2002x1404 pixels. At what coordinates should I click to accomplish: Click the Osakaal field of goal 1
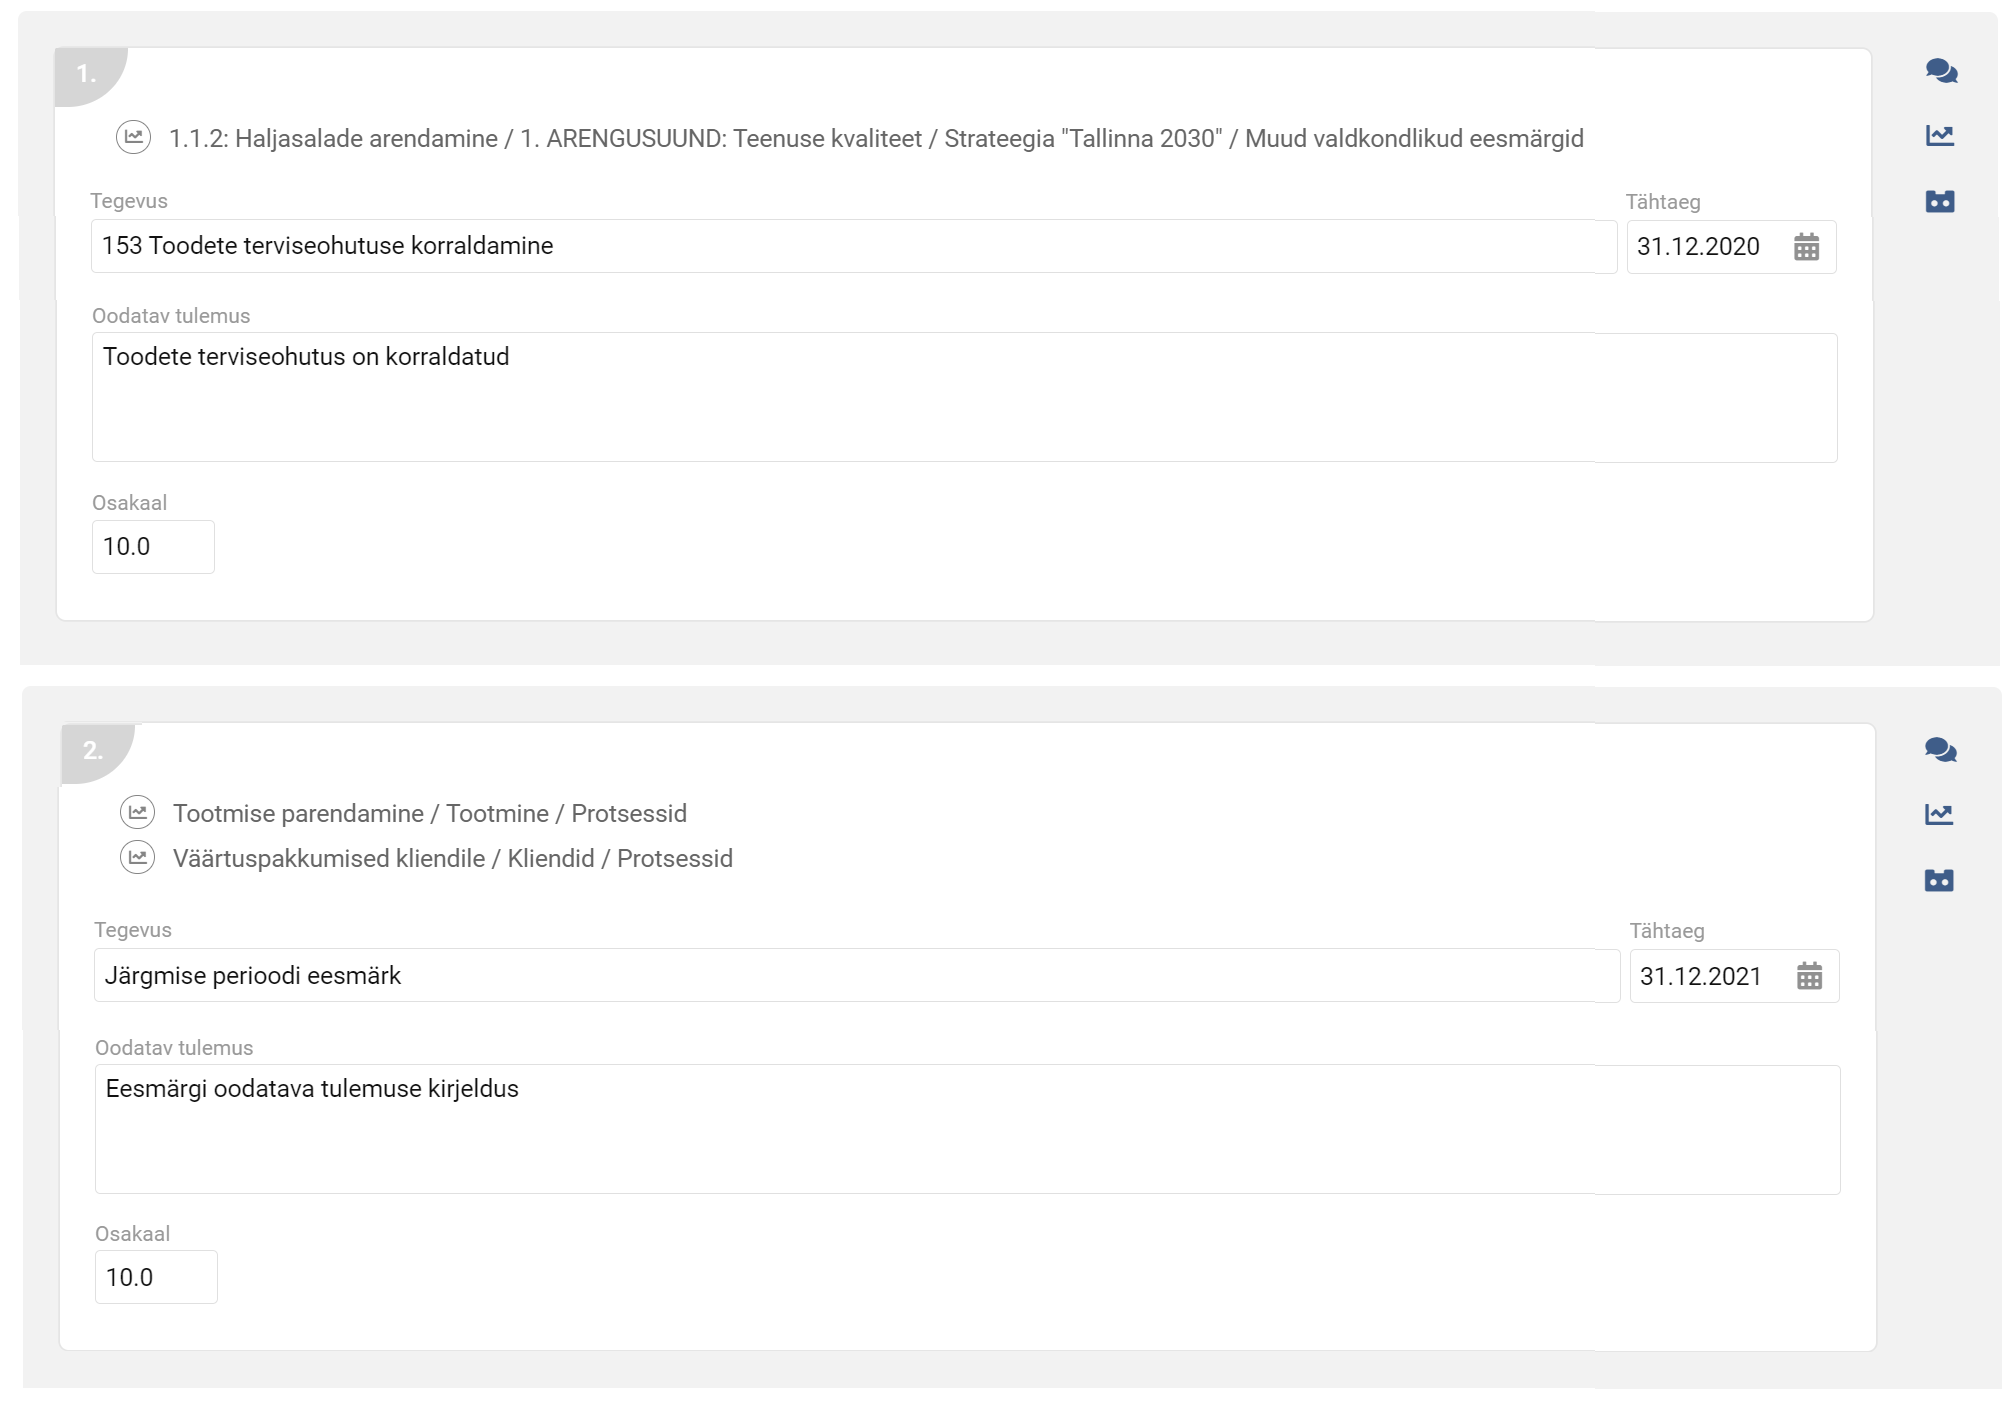[153, 547]
